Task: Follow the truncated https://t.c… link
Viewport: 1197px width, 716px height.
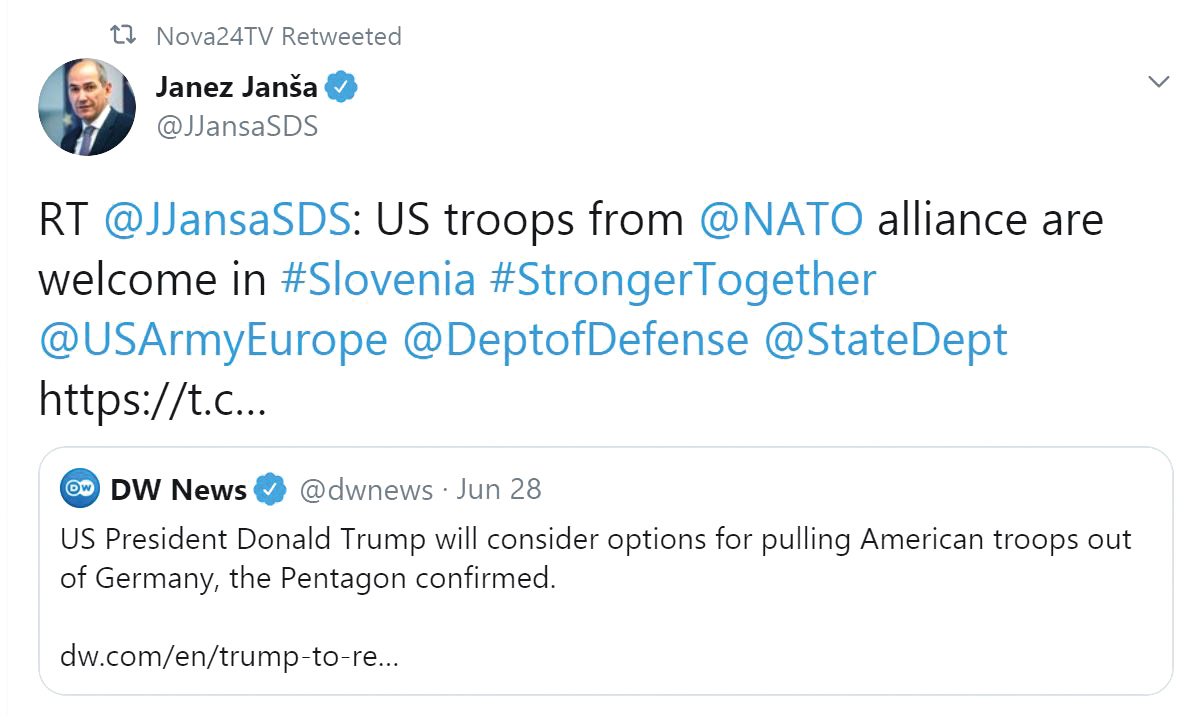Action: (x=152, y=400)
